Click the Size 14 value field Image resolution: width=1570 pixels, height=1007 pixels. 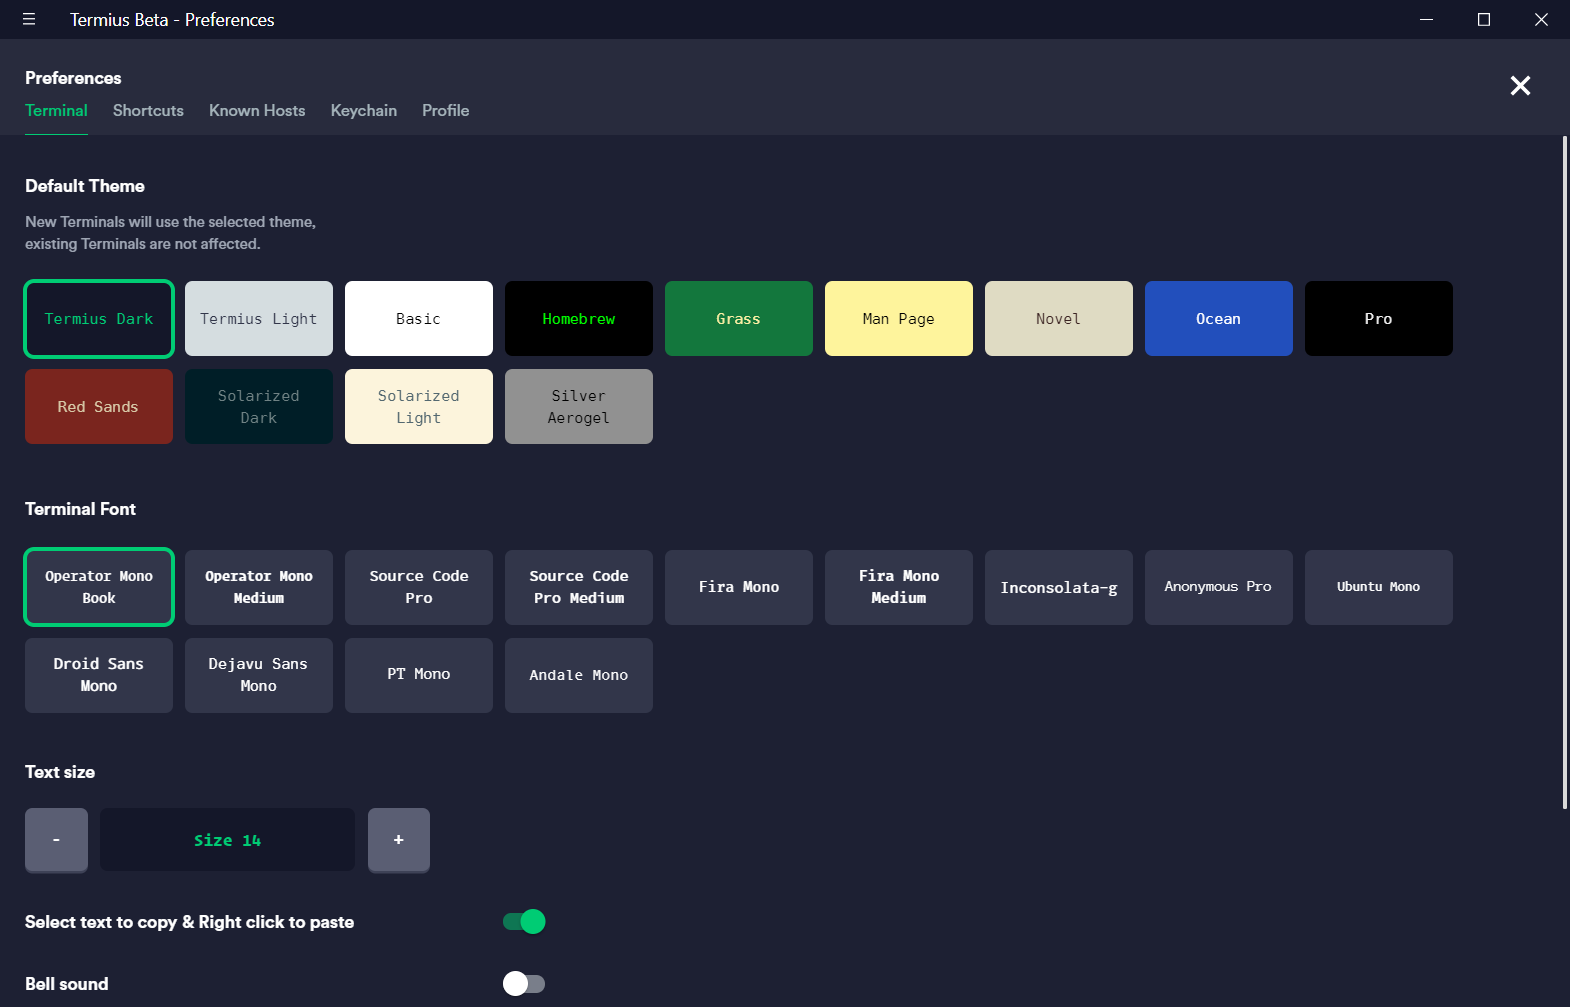[227, 840]
